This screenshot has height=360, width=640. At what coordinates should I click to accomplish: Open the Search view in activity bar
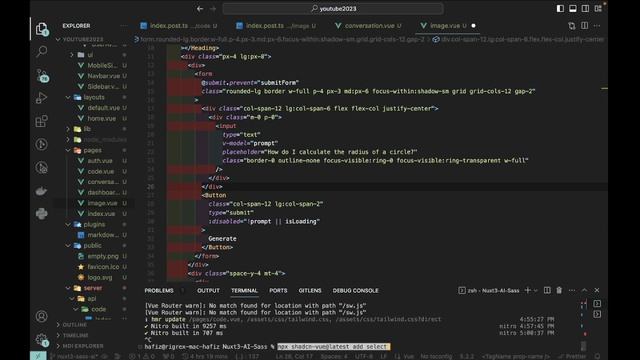tap(42, 51)
